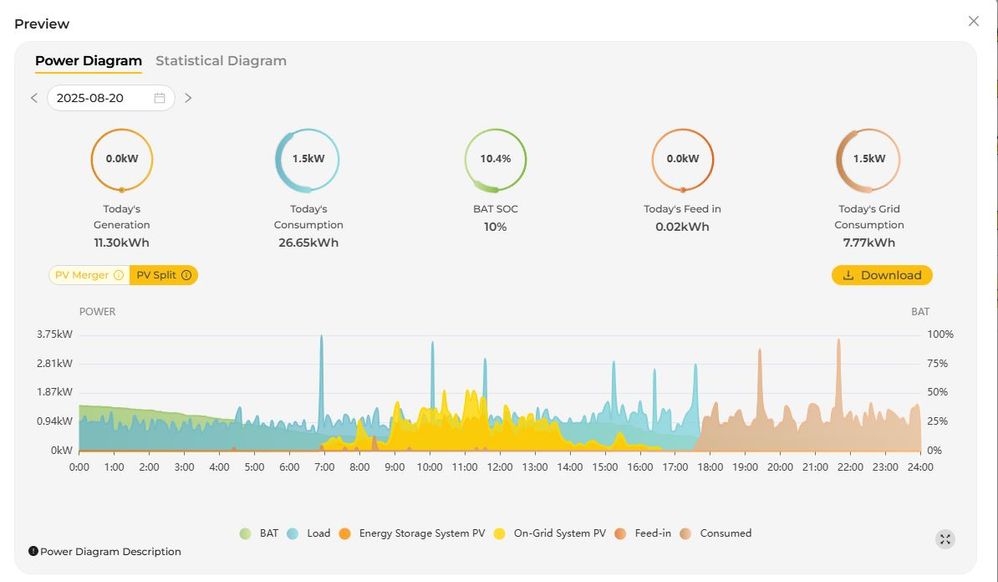Click the calendar icon in date field

click(x=159, y=98)
